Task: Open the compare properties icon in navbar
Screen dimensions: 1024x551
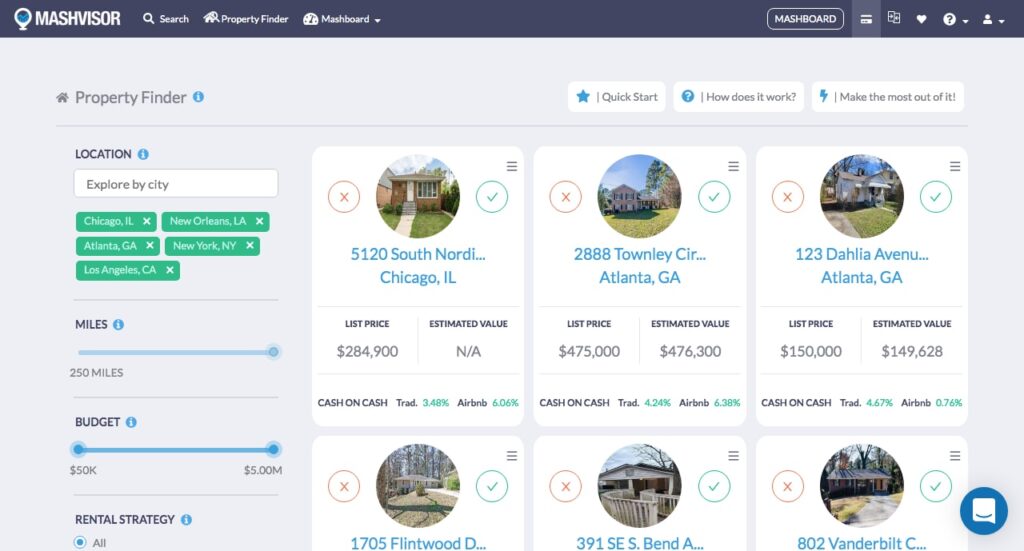Action: click(x=894, y=18)
